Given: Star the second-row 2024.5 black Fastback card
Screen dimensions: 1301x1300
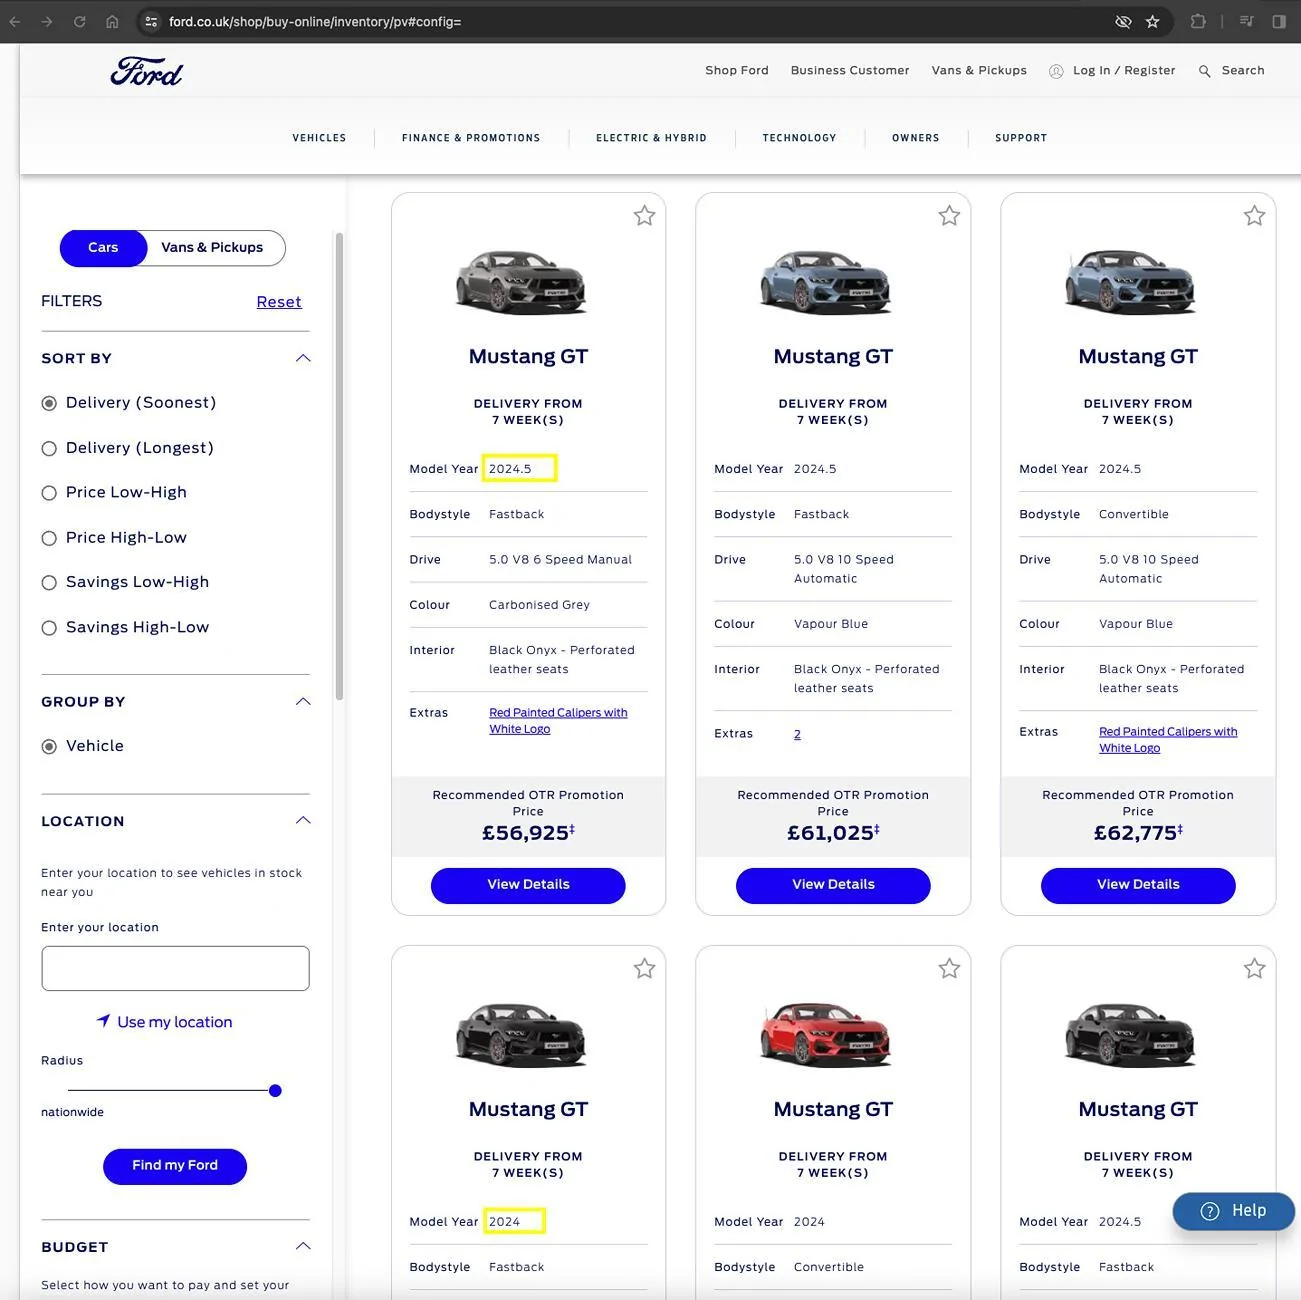Looking at the screenshot, I should pos(1254,968).
